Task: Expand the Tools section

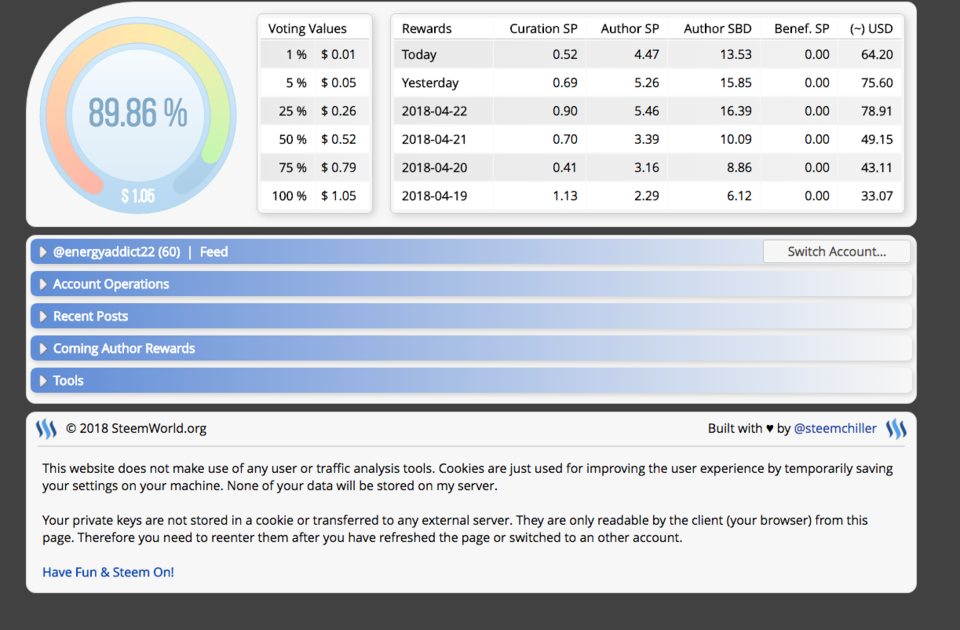Action: click(x=471, y=380)
